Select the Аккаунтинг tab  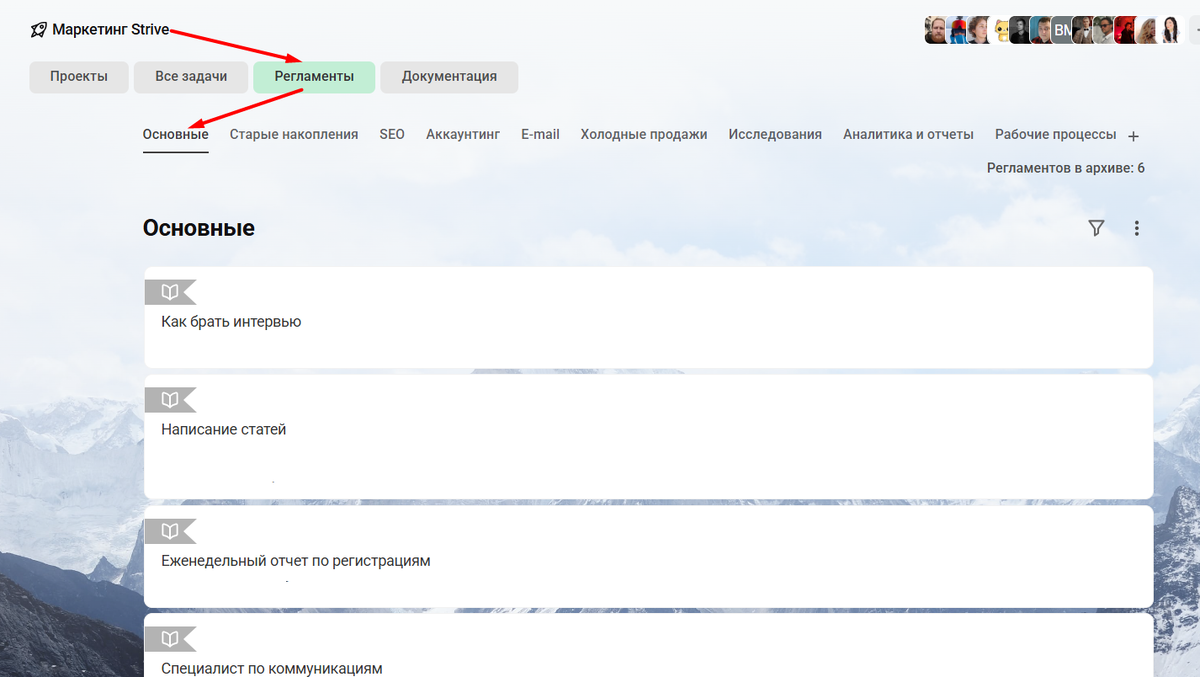tap(462, 134)
